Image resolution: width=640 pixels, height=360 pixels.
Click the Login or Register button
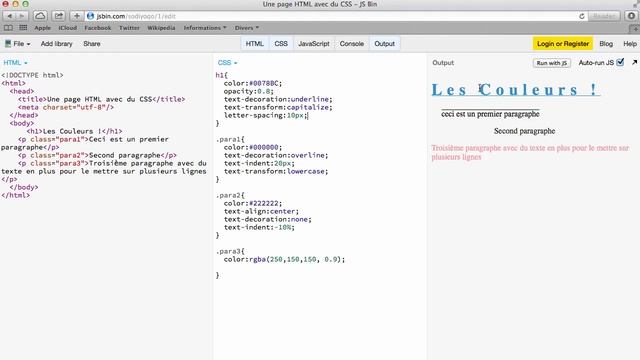563,44
